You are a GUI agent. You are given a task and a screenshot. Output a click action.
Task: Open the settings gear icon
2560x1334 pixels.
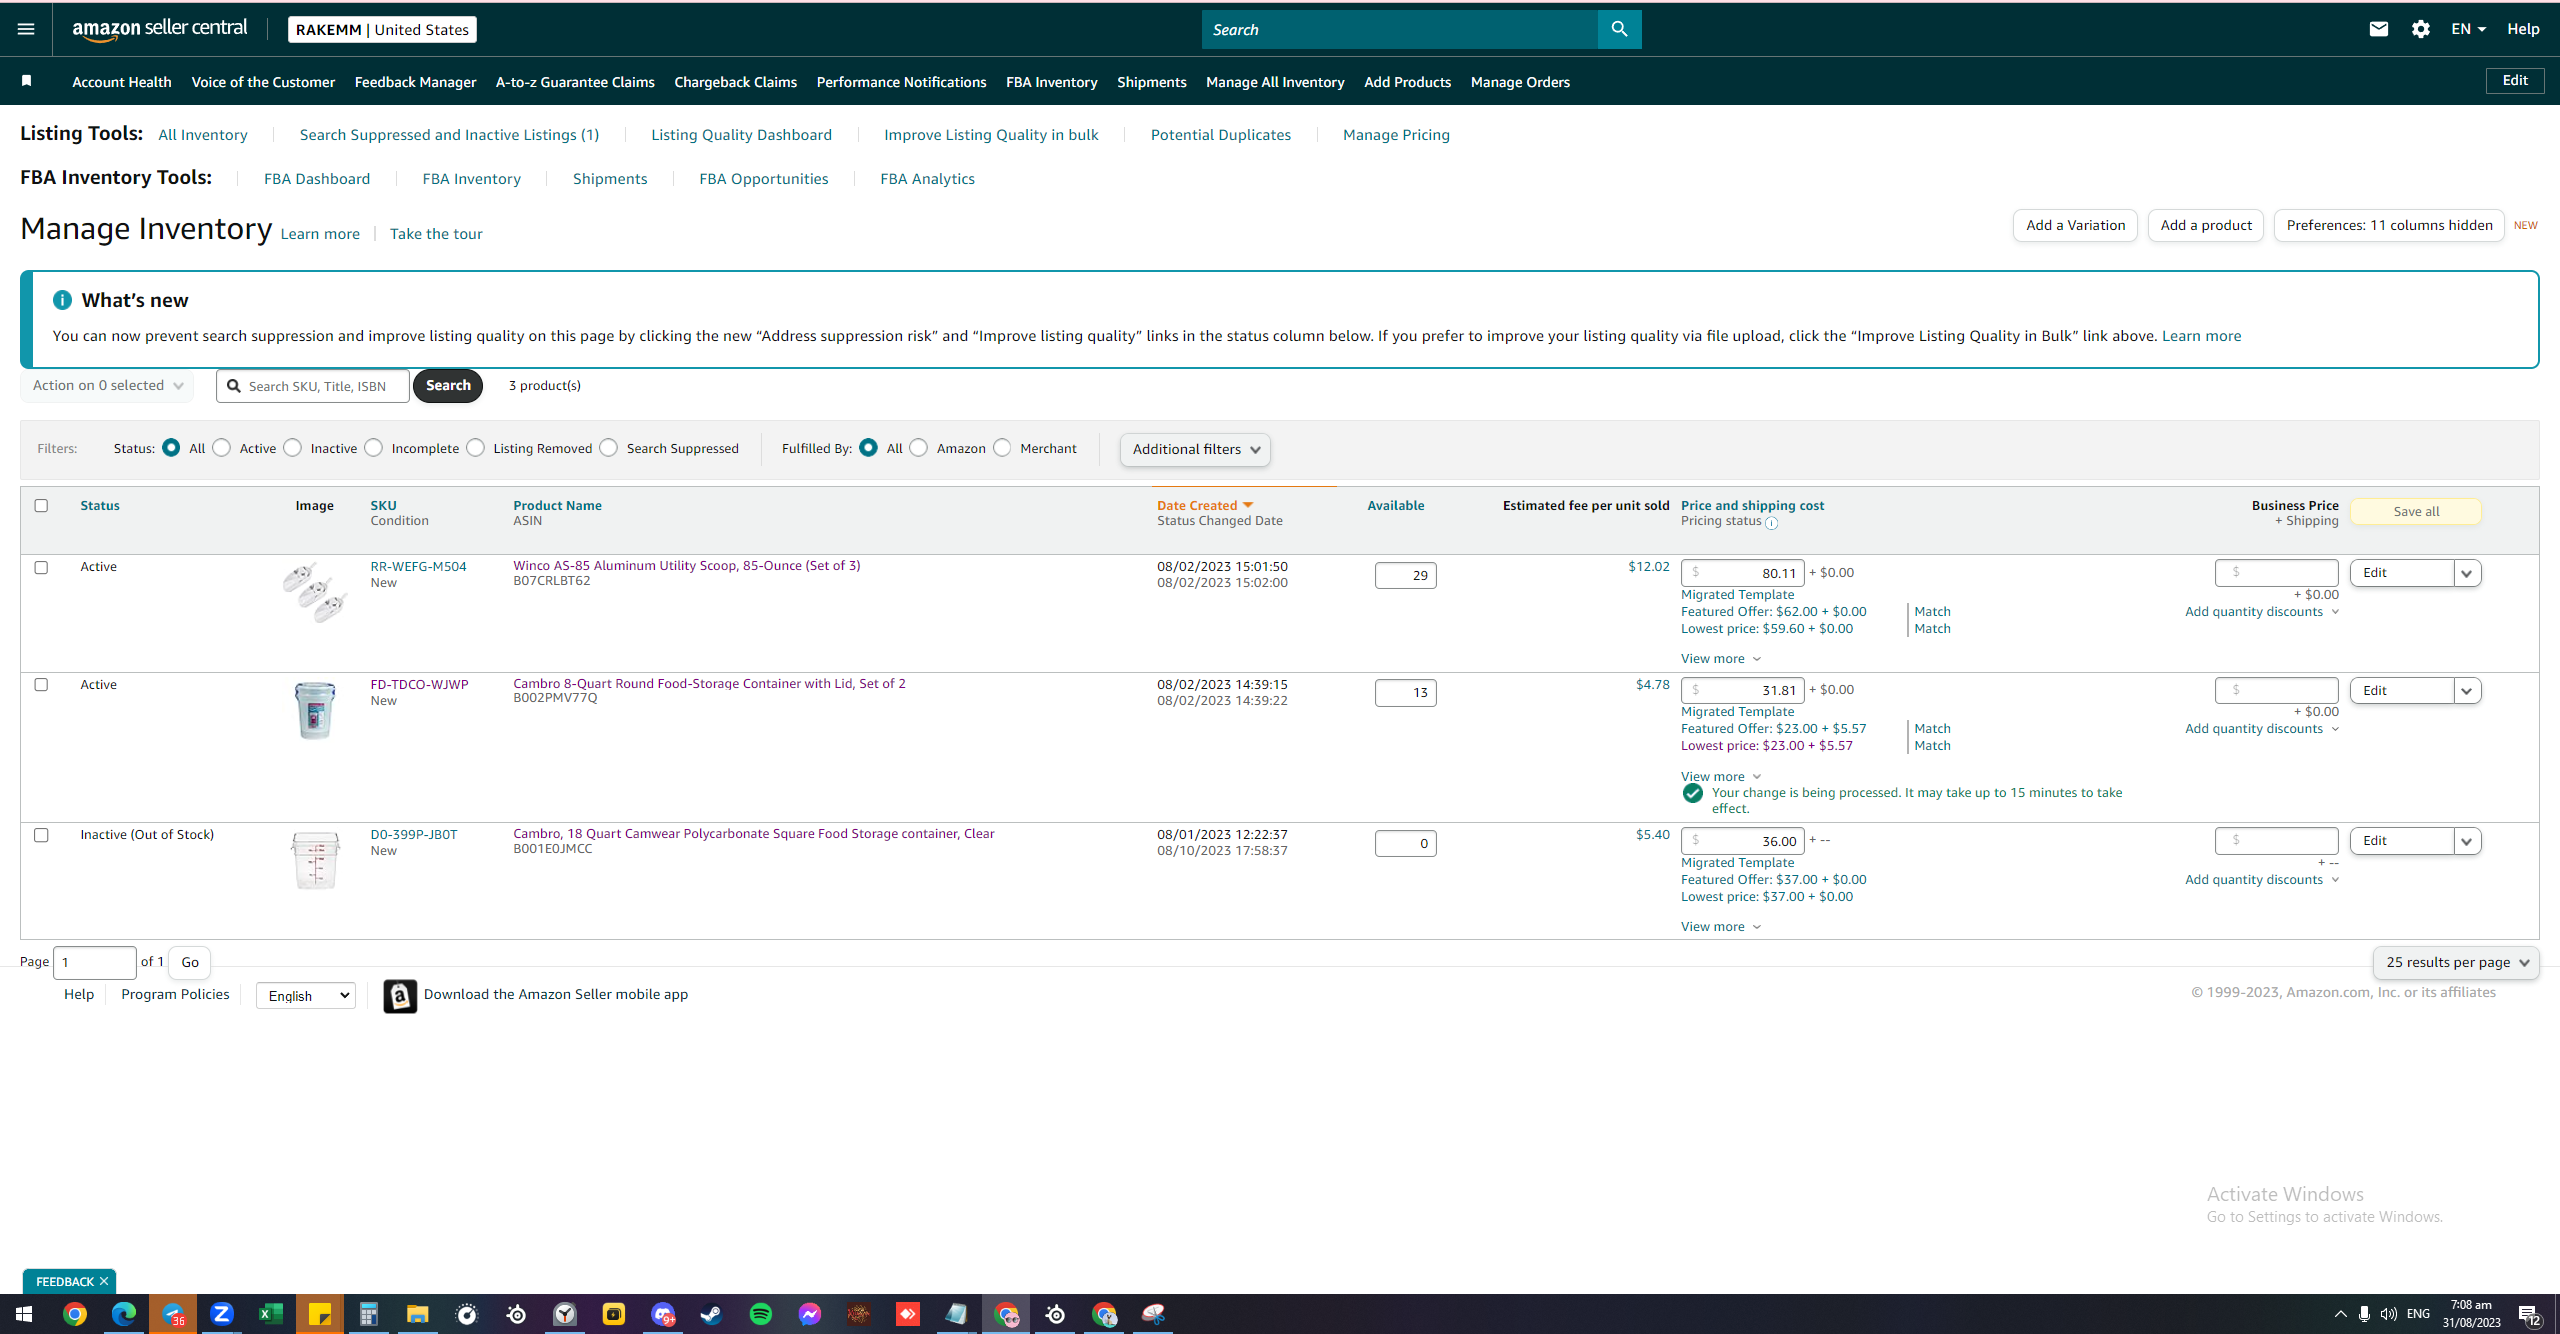pyautogui.click(x=2421, y=29)
